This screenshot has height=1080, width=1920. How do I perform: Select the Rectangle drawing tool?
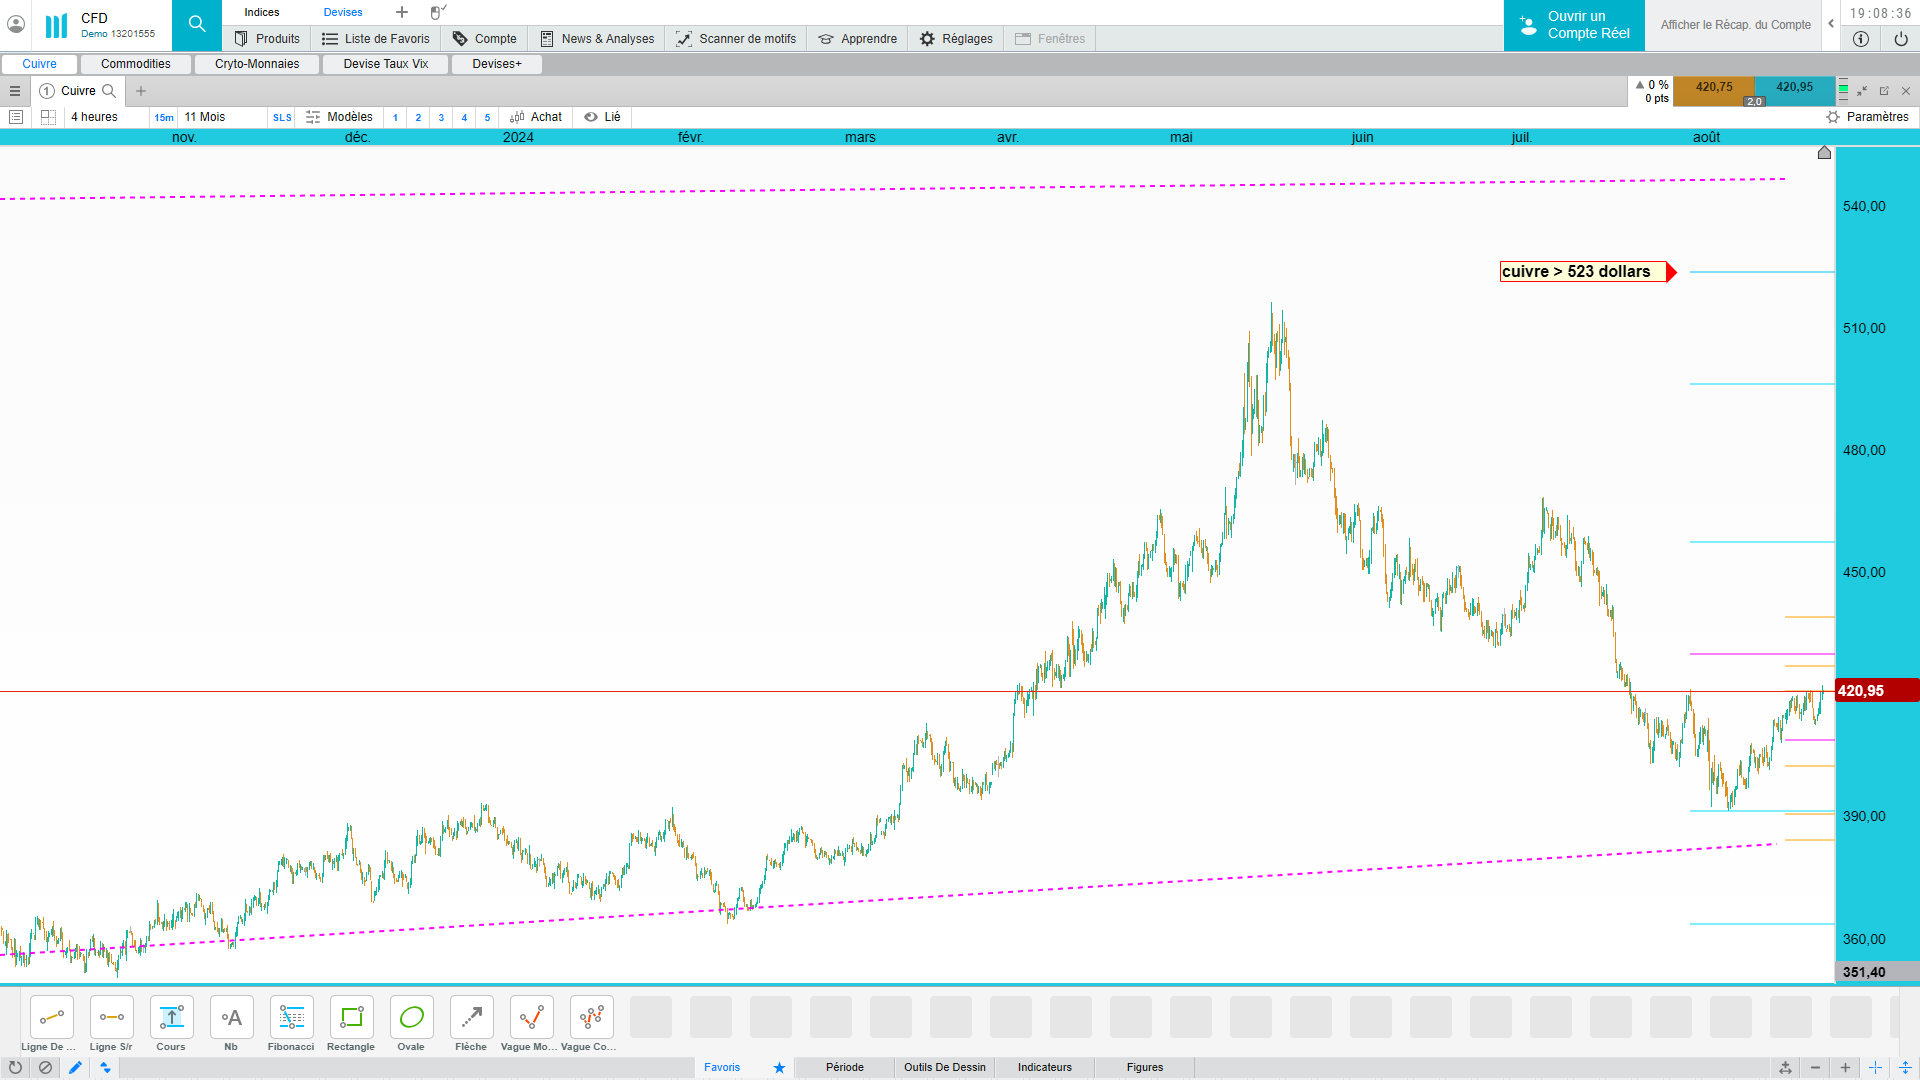(x=351, y=1018)
